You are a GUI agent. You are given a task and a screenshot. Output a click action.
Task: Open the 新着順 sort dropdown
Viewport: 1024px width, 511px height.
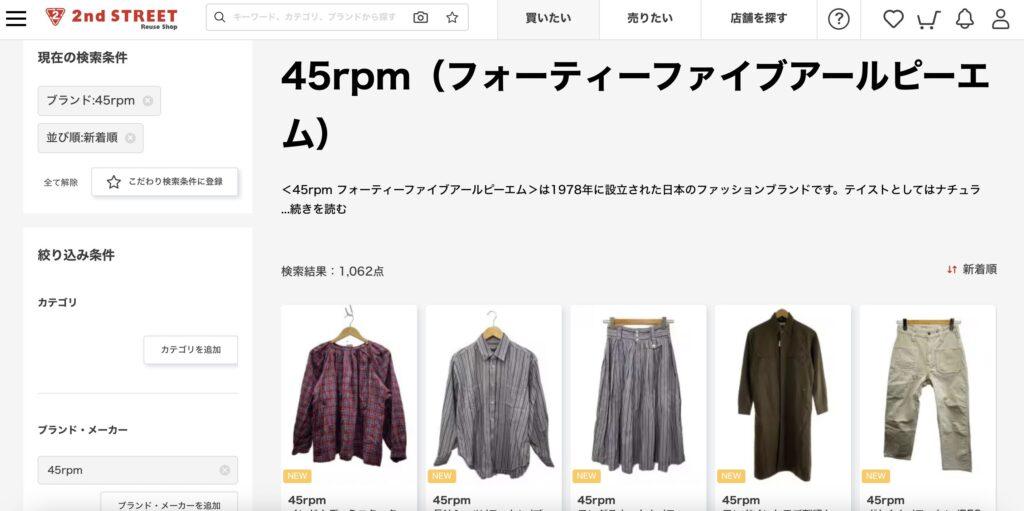972,269
